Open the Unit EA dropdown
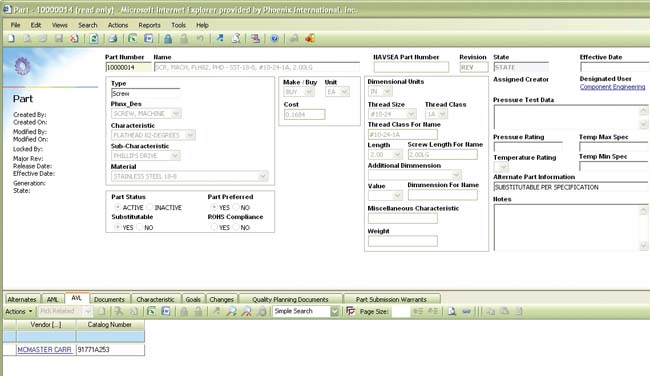The image size is (650, 376). coord(344,92)
